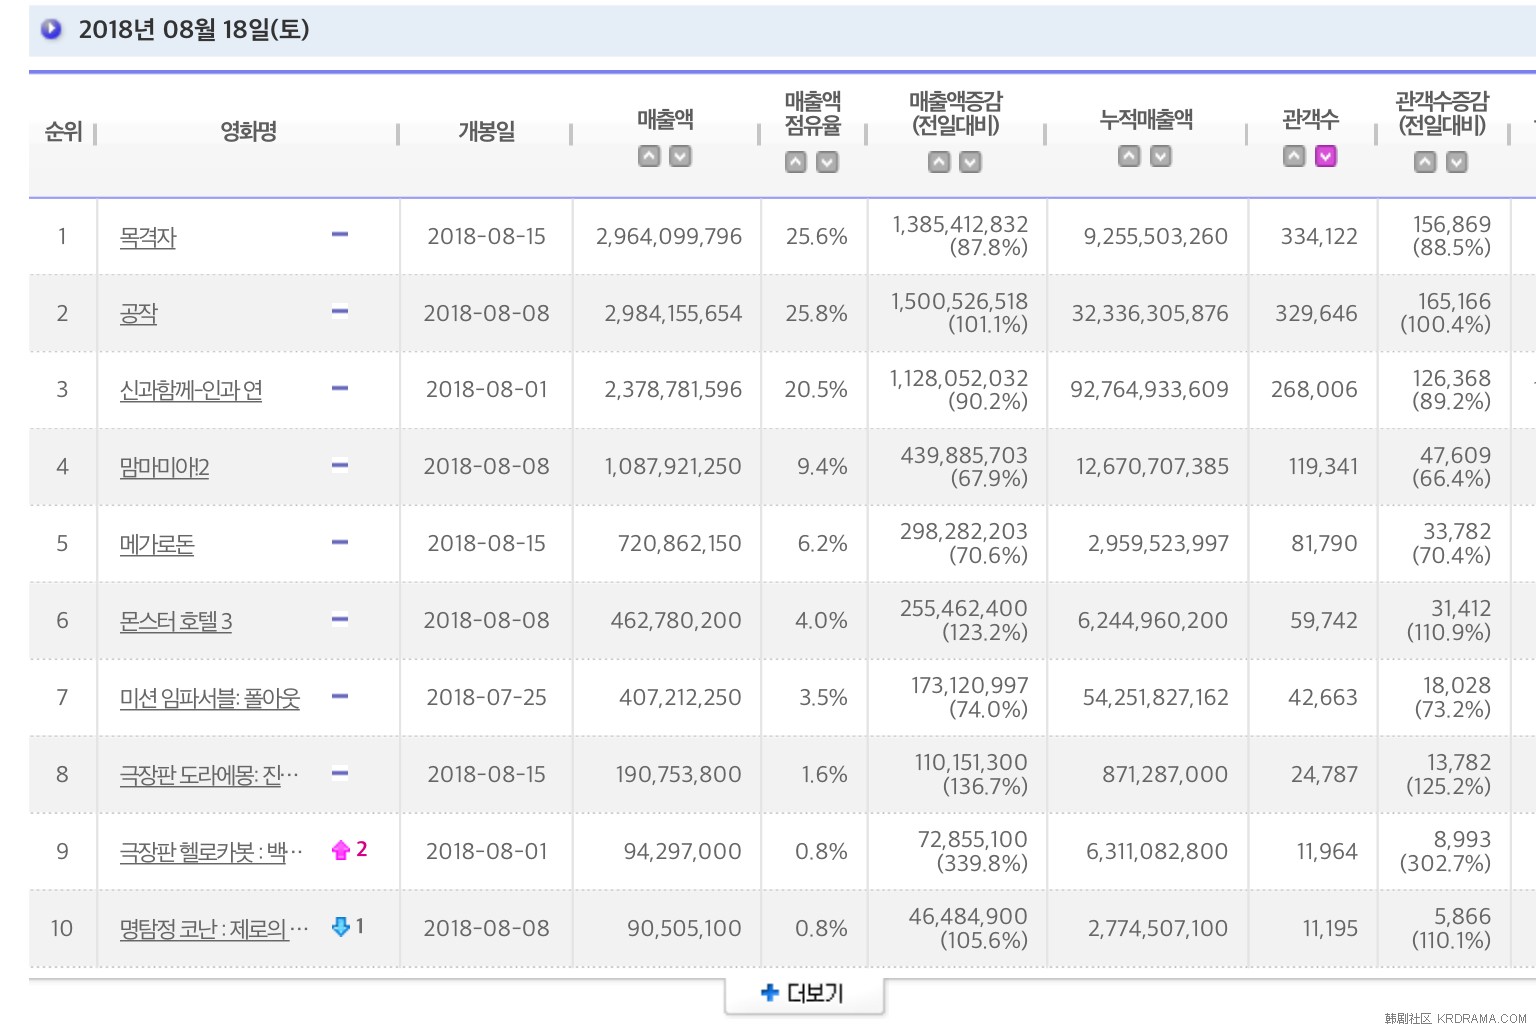Sort 매출액 column ascending

[x=649, y=156]
